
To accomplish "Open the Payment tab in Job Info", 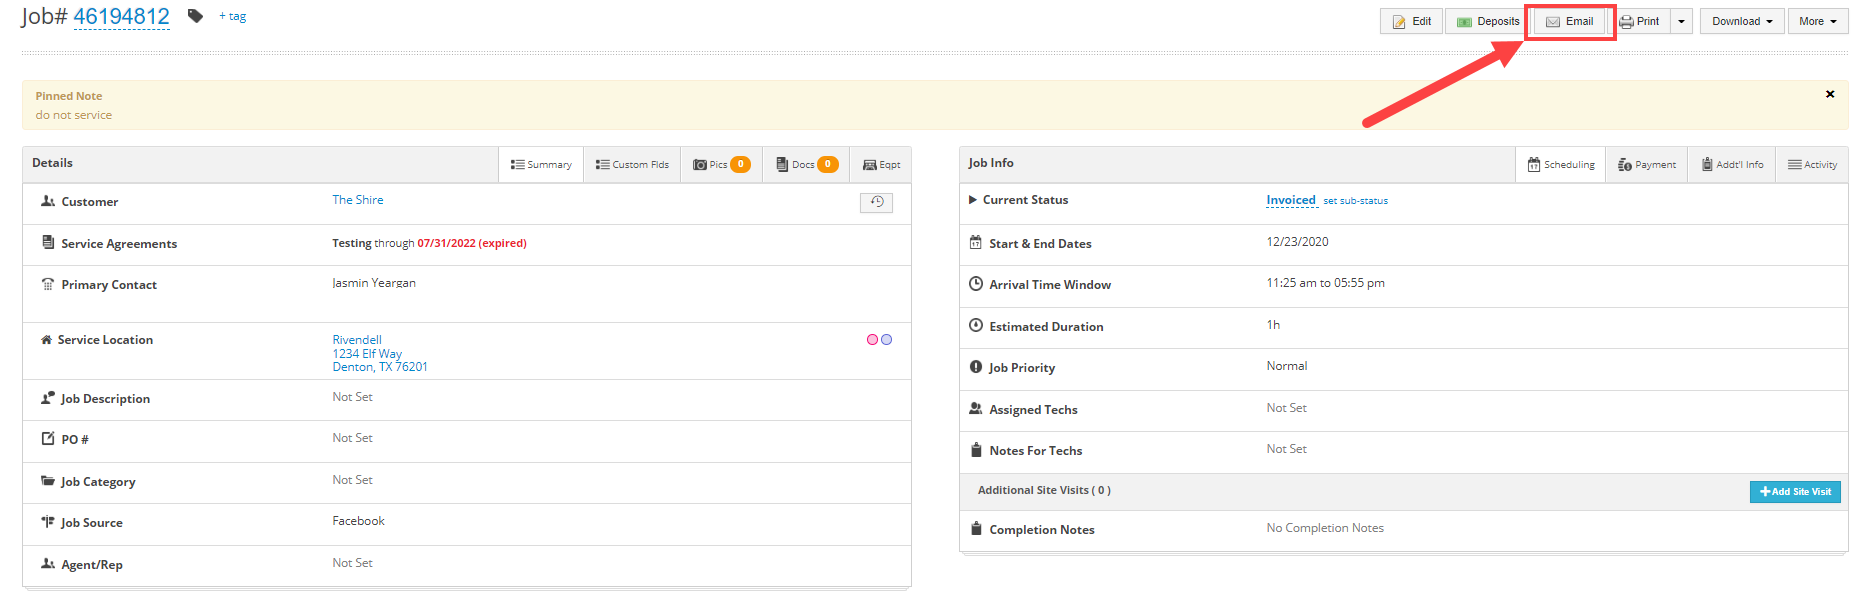I will coord(1647,165).
